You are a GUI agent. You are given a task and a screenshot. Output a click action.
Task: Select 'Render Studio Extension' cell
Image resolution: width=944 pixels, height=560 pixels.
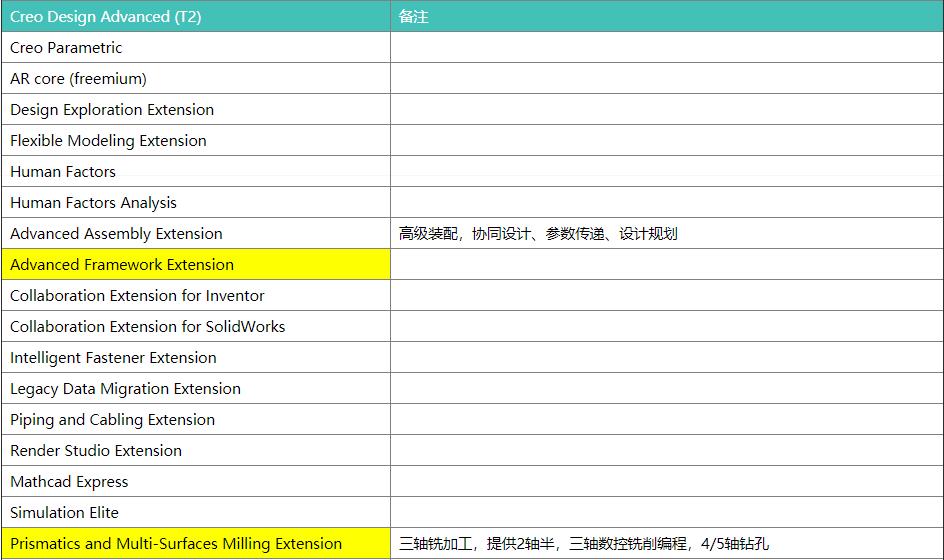pyautogui.click(x=196, y=450)
